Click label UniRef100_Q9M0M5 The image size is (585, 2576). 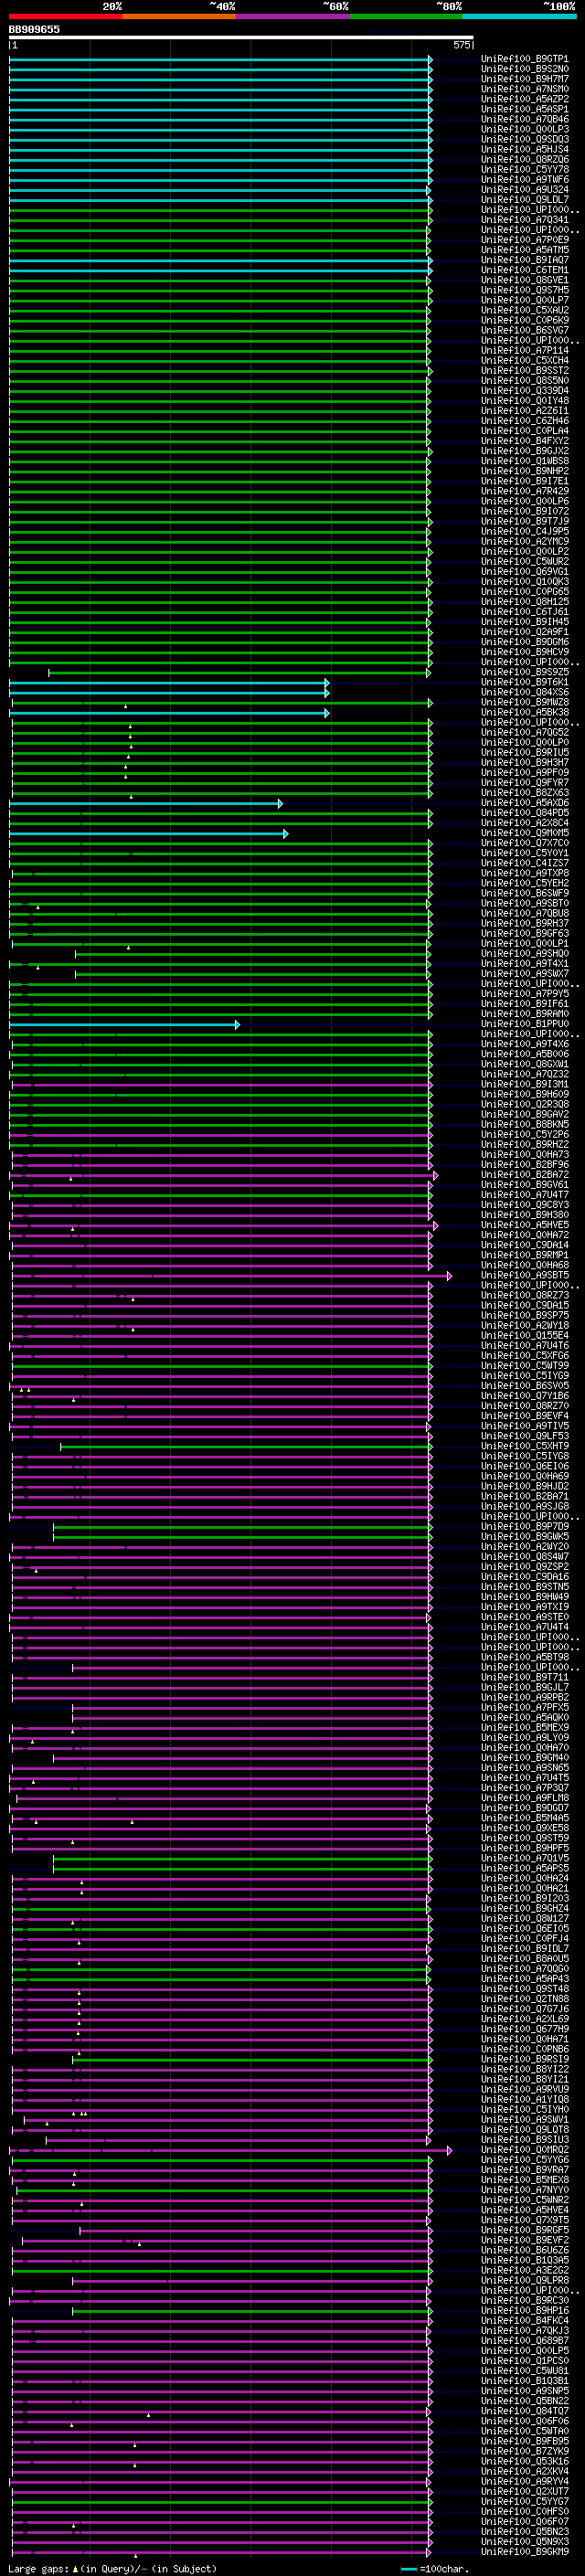coord(525,832)
